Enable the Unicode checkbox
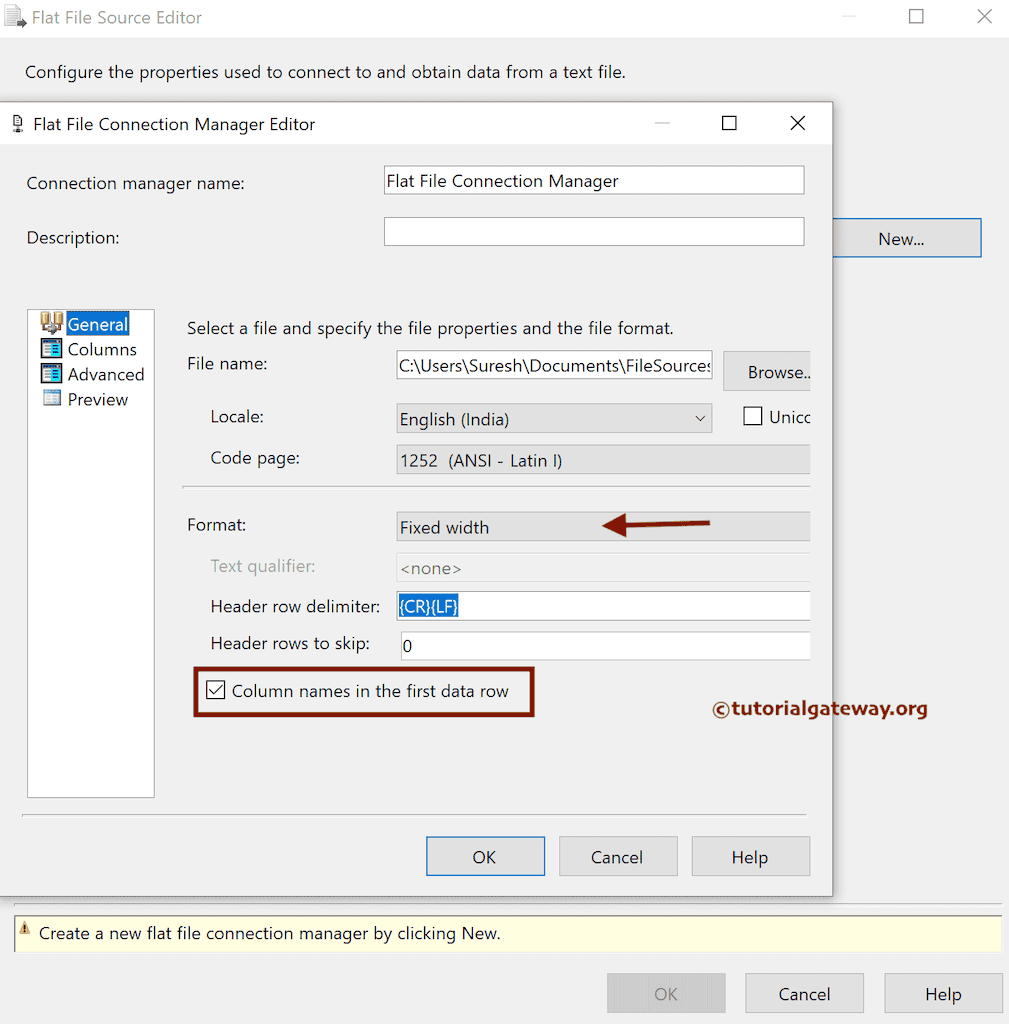This screenshot has height=1024, width=1009. 752,416
